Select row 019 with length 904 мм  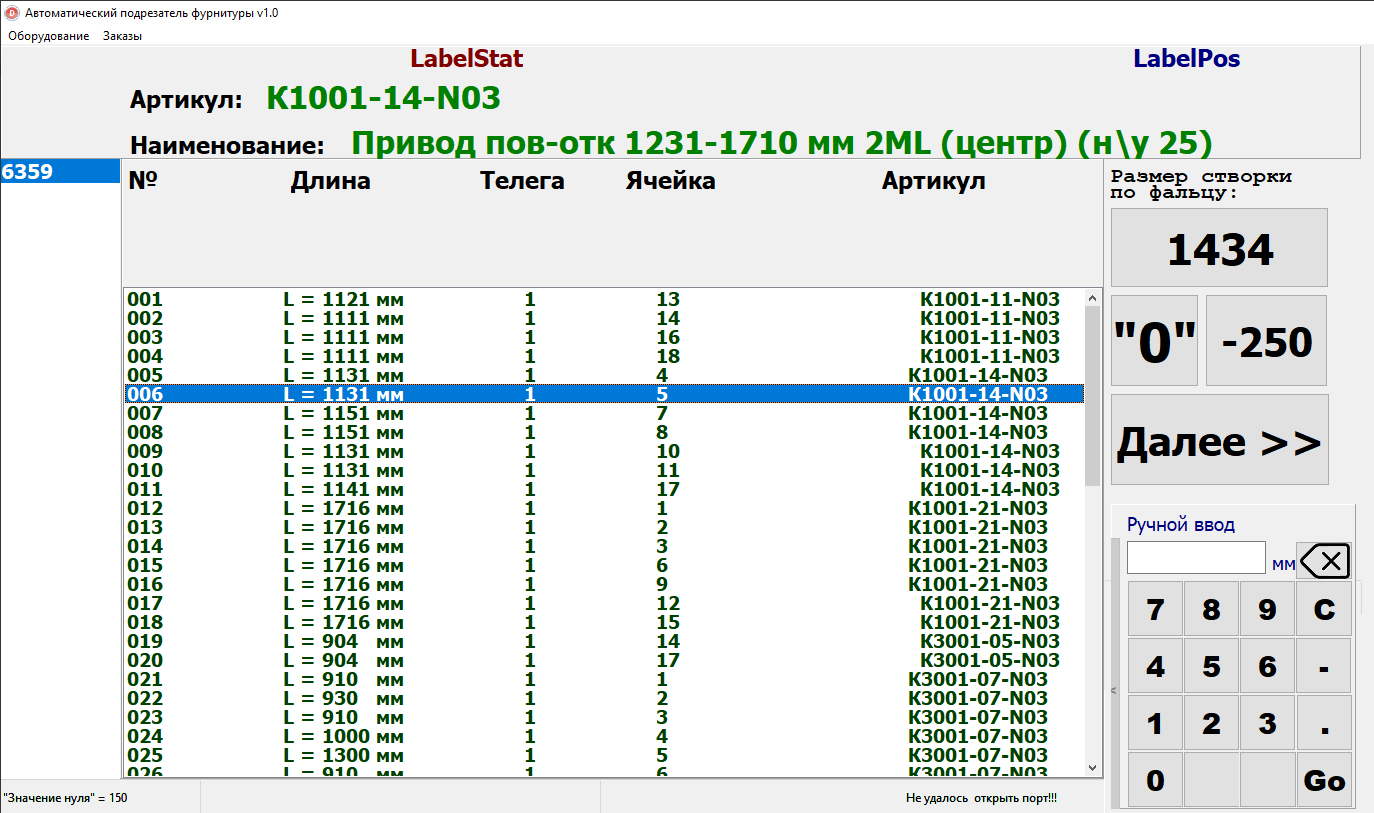pos(604,641)
